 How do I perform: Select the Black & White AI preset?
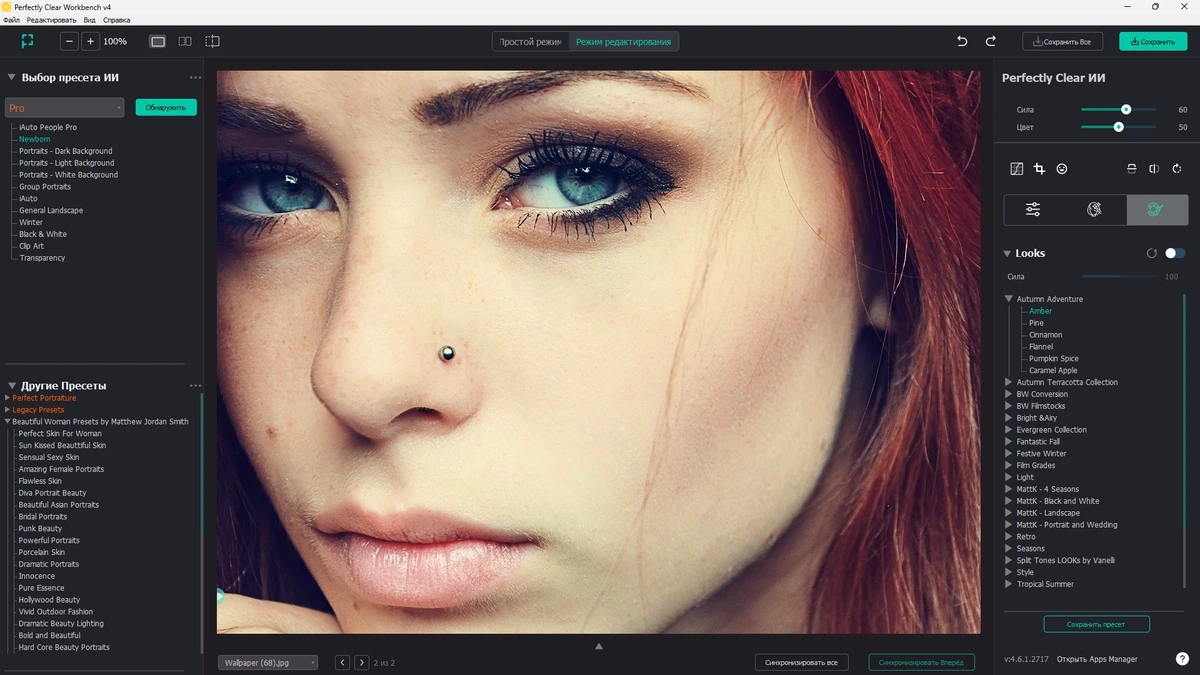[43, 234]
